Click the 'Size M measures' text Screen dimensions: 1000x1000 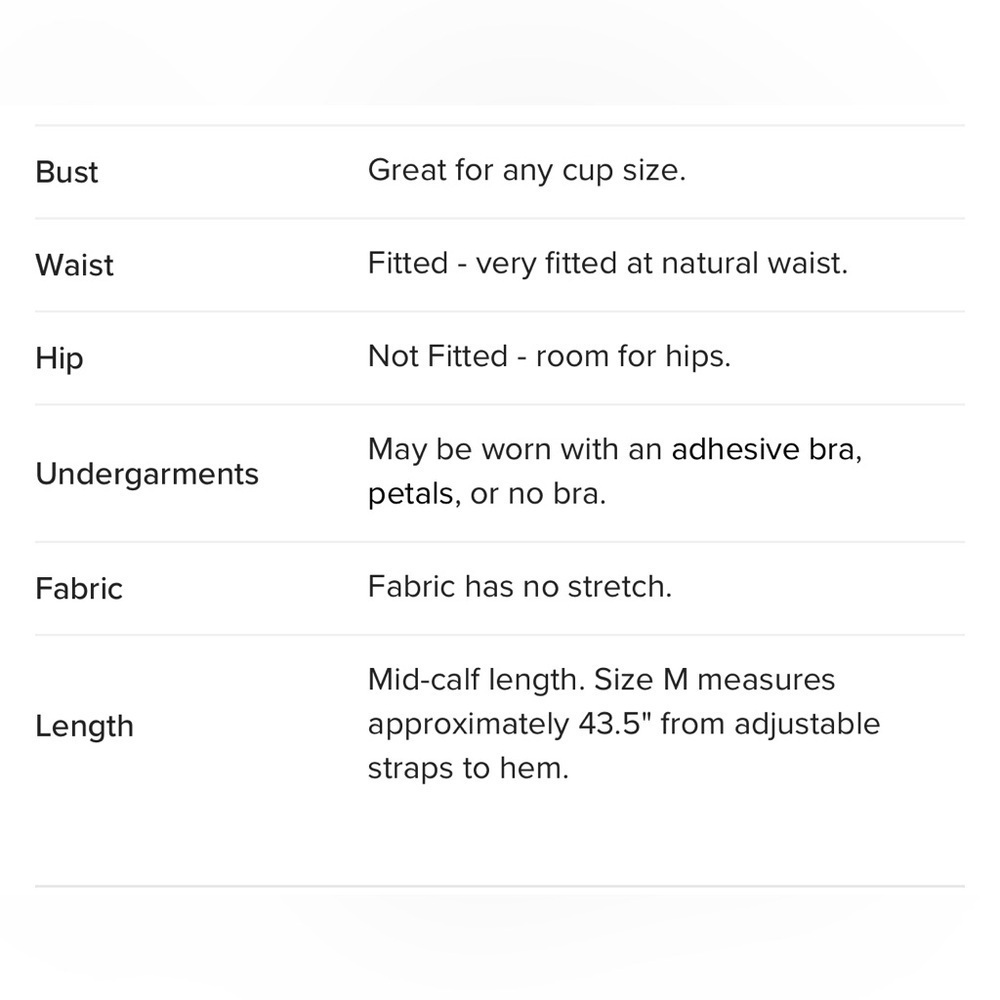pyautogui.click(x=714, y=680)
